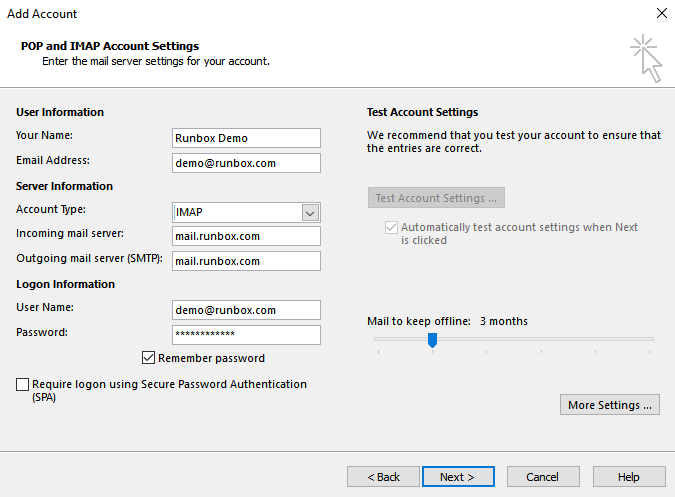The image size is (675, 497).
Task: Select the Email Address text field
Action: coord(246,163)
